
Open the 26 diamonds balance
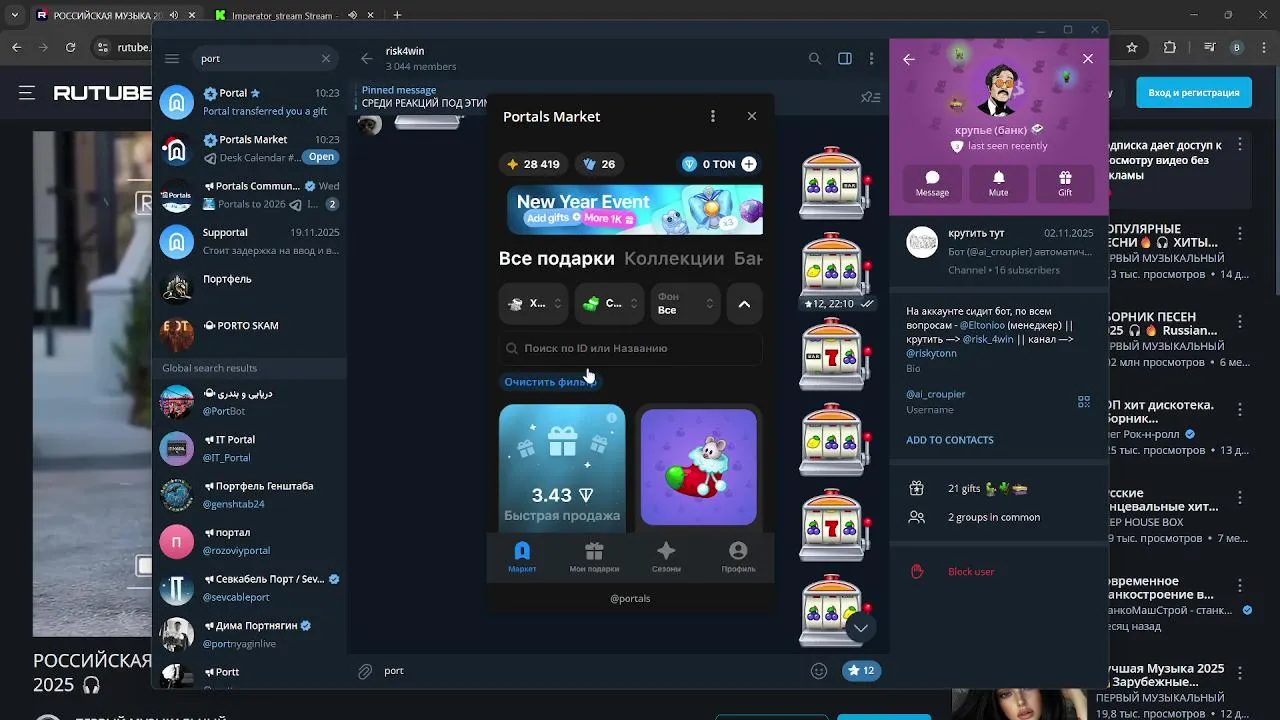[599, 164]
